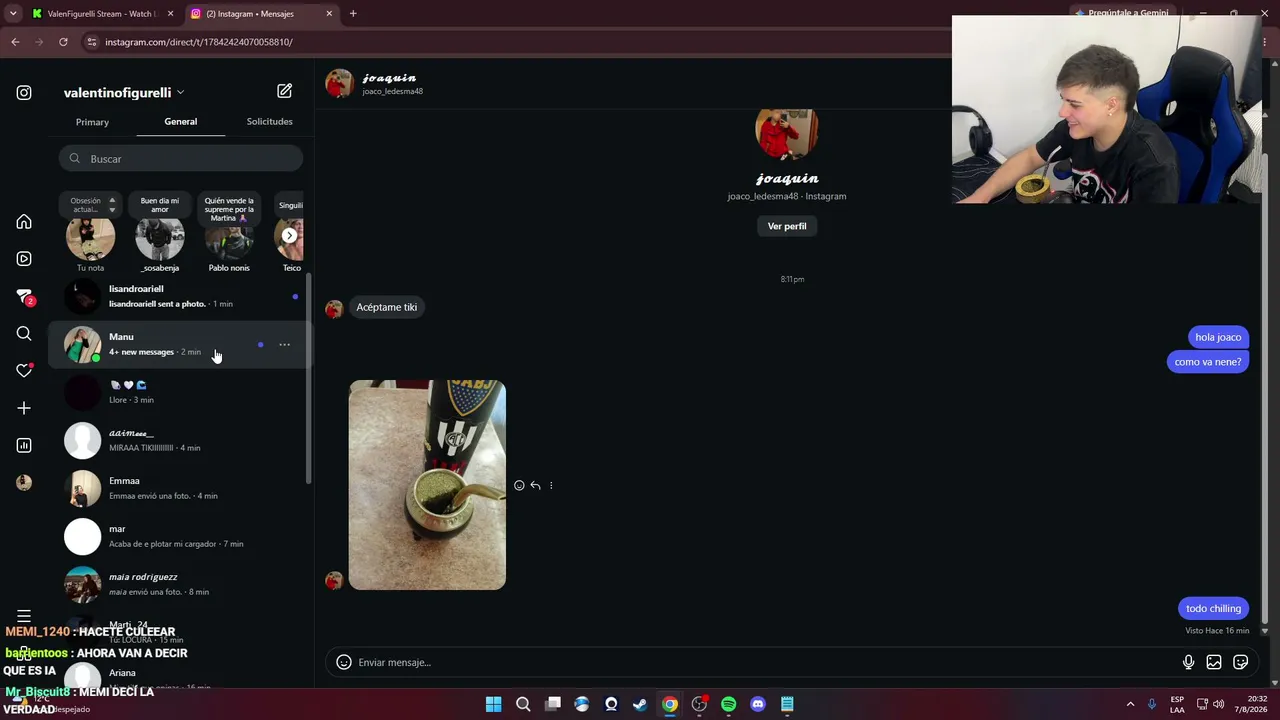
Task: Open the lisandroariell conversation
Action: point(181,297)
